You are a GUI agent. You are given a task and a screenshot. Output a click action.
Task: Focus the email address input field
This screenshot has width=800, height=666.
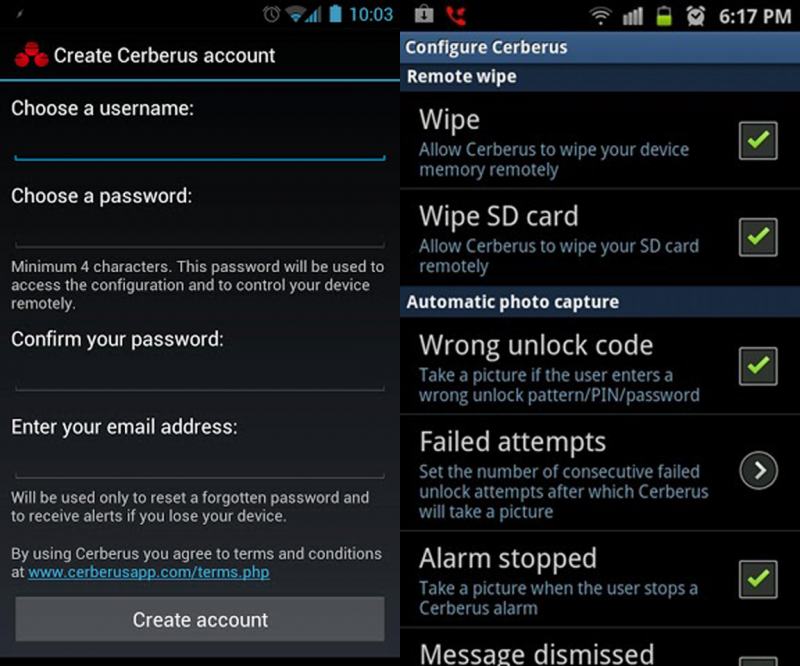tap(200, 464)
